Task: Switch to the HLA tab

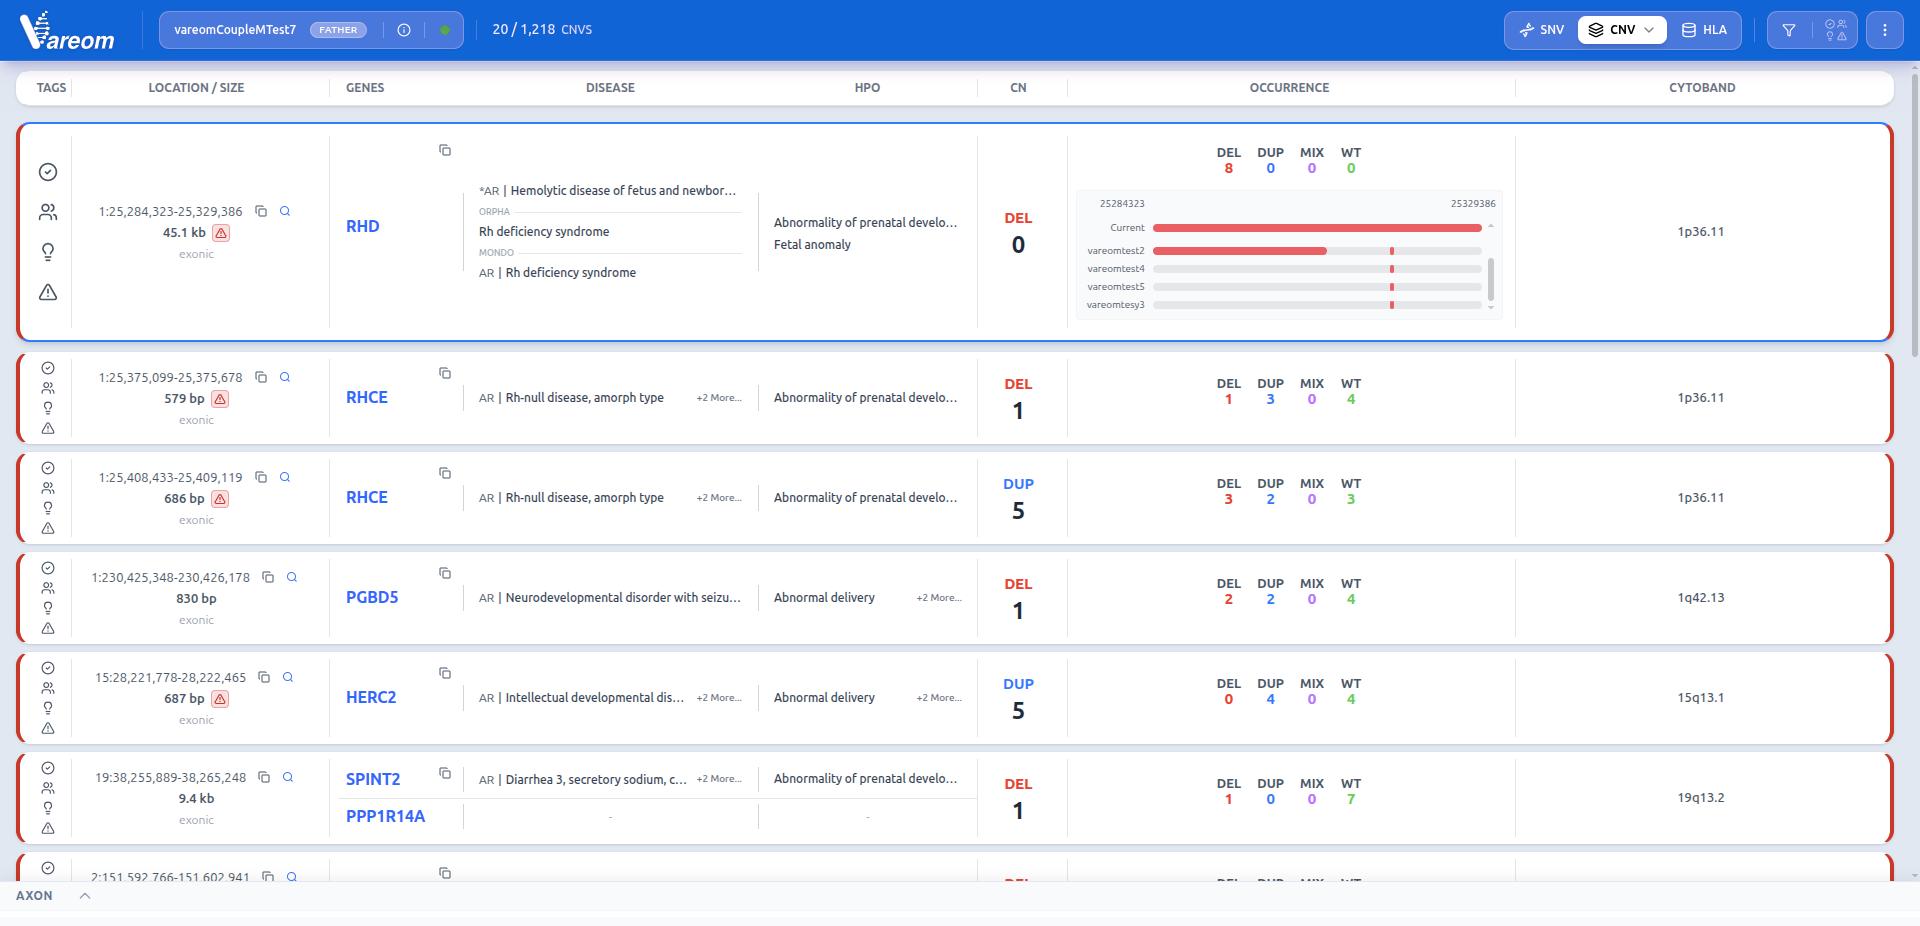Action: (1704, 30)
